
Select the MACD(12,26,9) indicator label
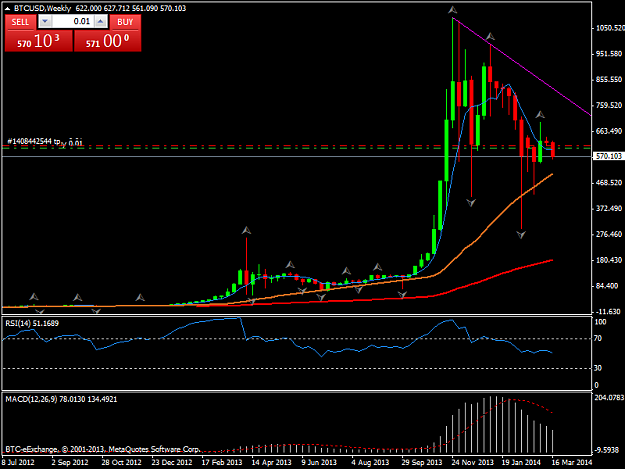click(61, 399)
